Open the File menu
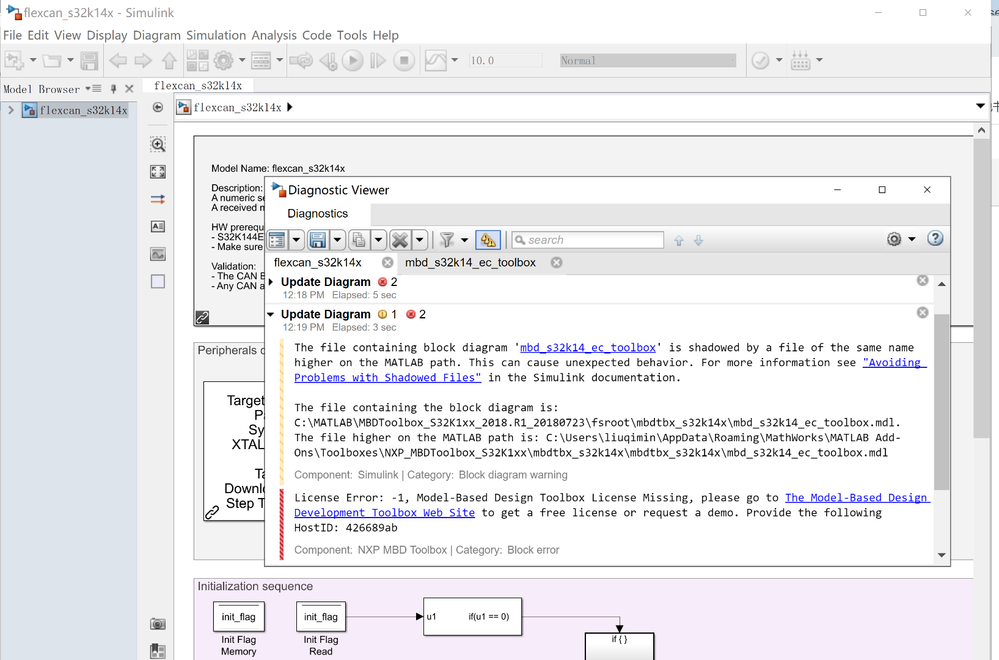Viewport: 999px width, 660px height. 12,35
